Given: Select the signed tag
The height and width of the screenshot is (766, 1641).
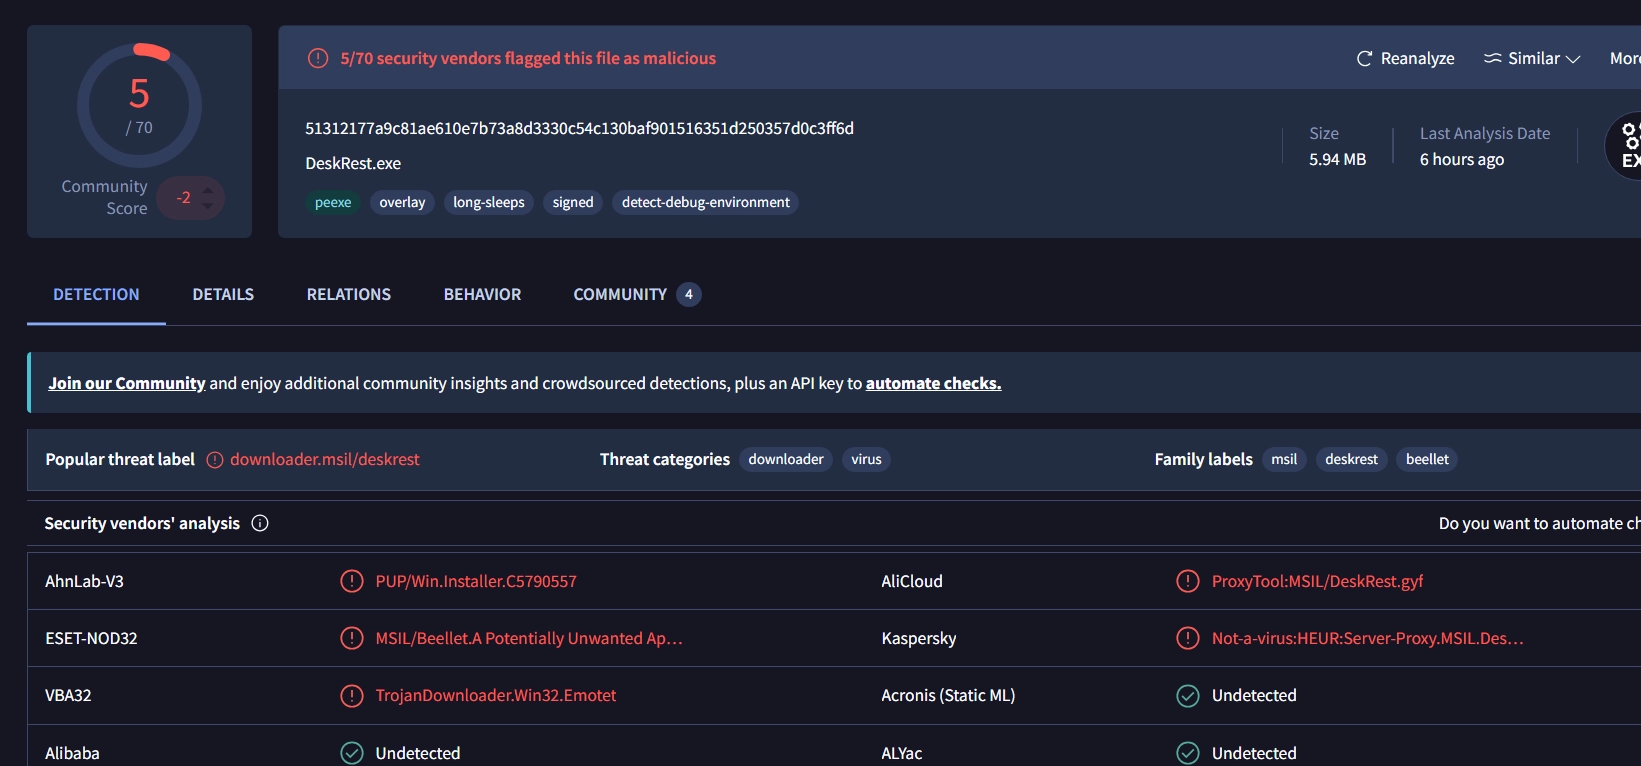Looking at the screenshot, I should click(573, 202).
